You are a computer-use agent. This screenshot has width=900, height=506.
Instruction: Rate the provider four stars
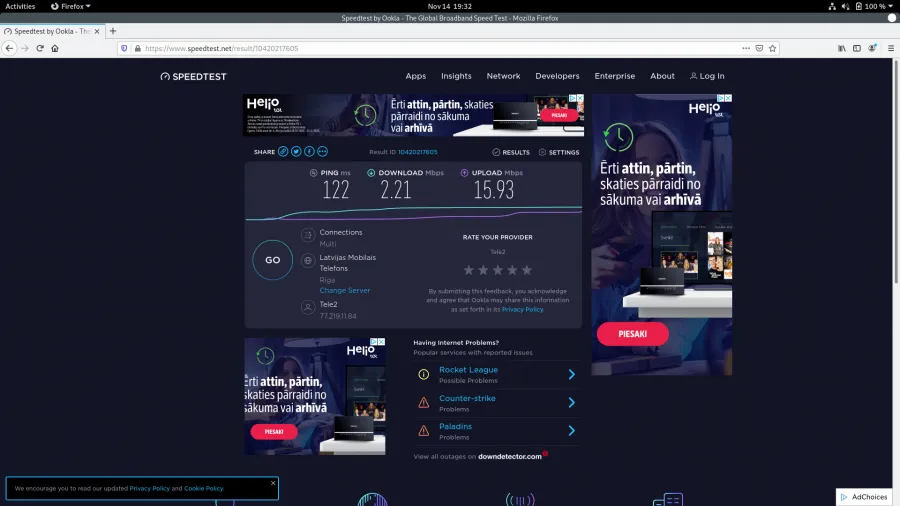coord(512,270)
